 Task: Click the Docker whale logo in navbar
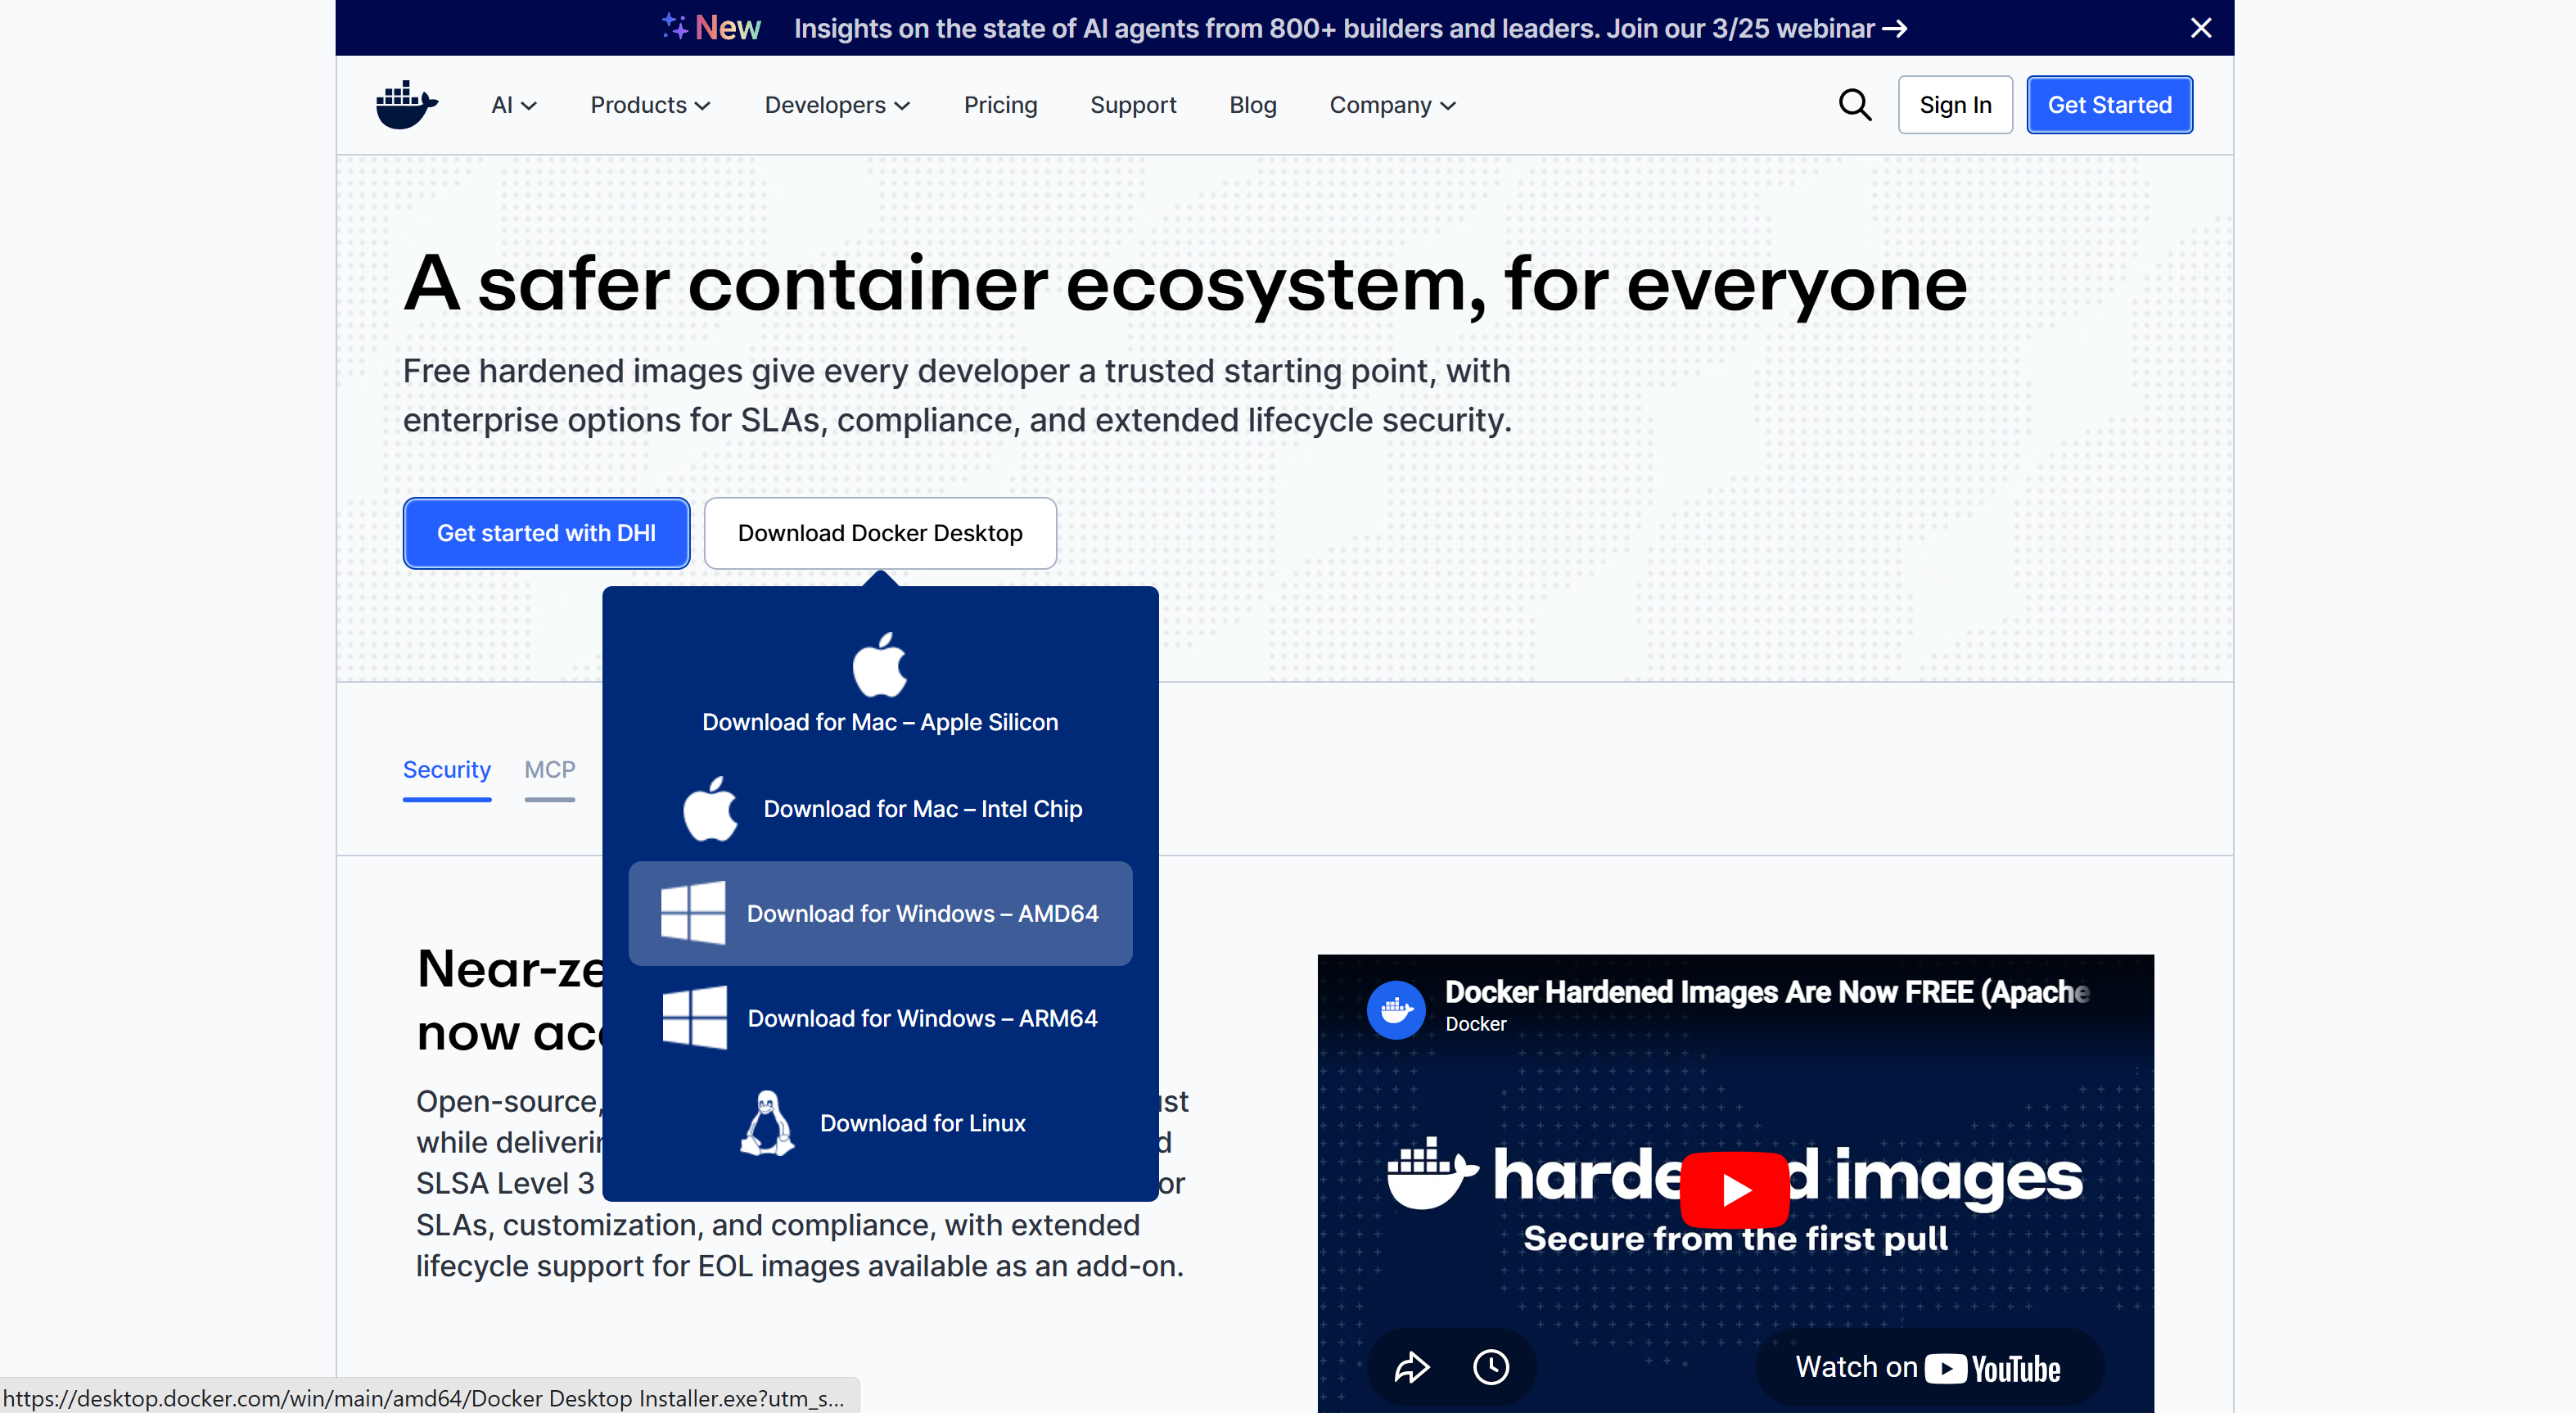tap(406, 105)
